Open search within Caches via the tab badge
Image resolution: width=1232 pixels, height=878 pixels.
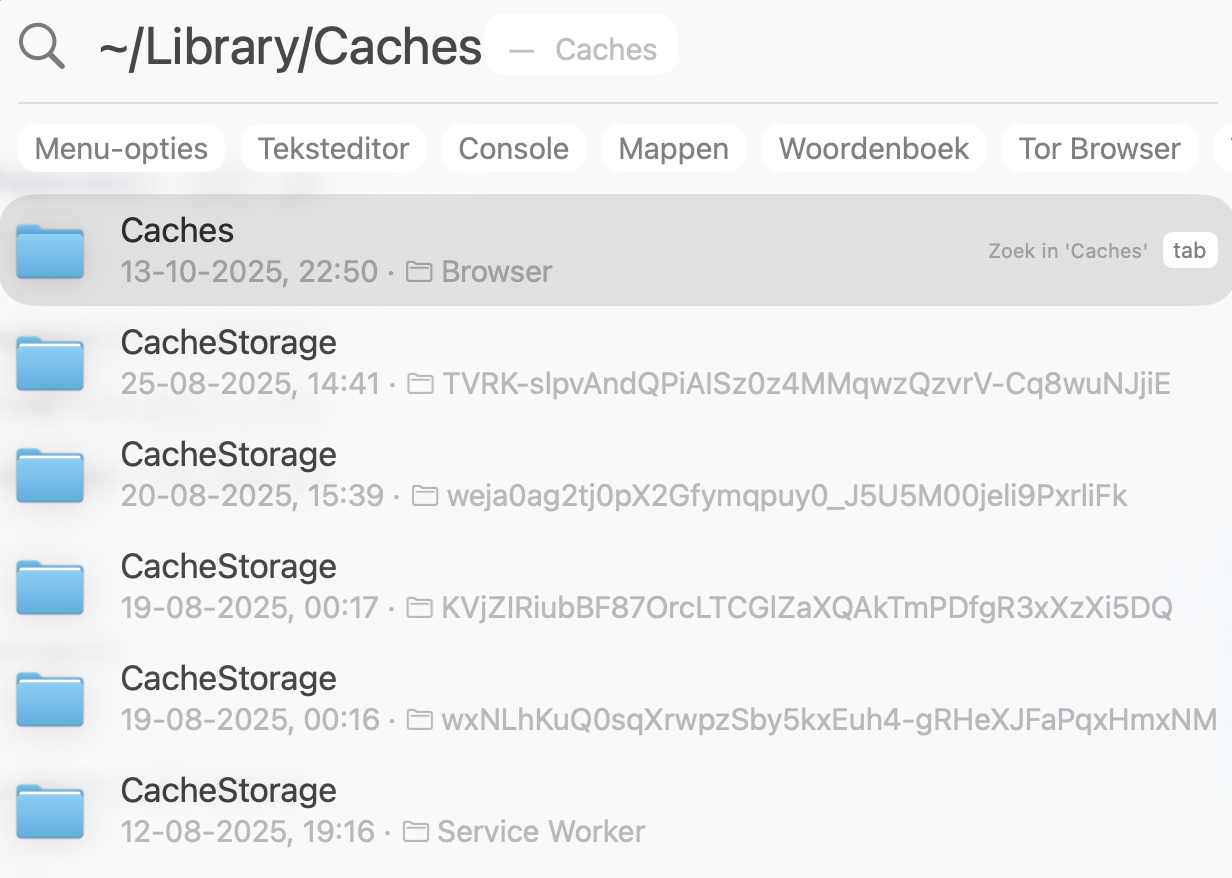[x=1189, y=250]
